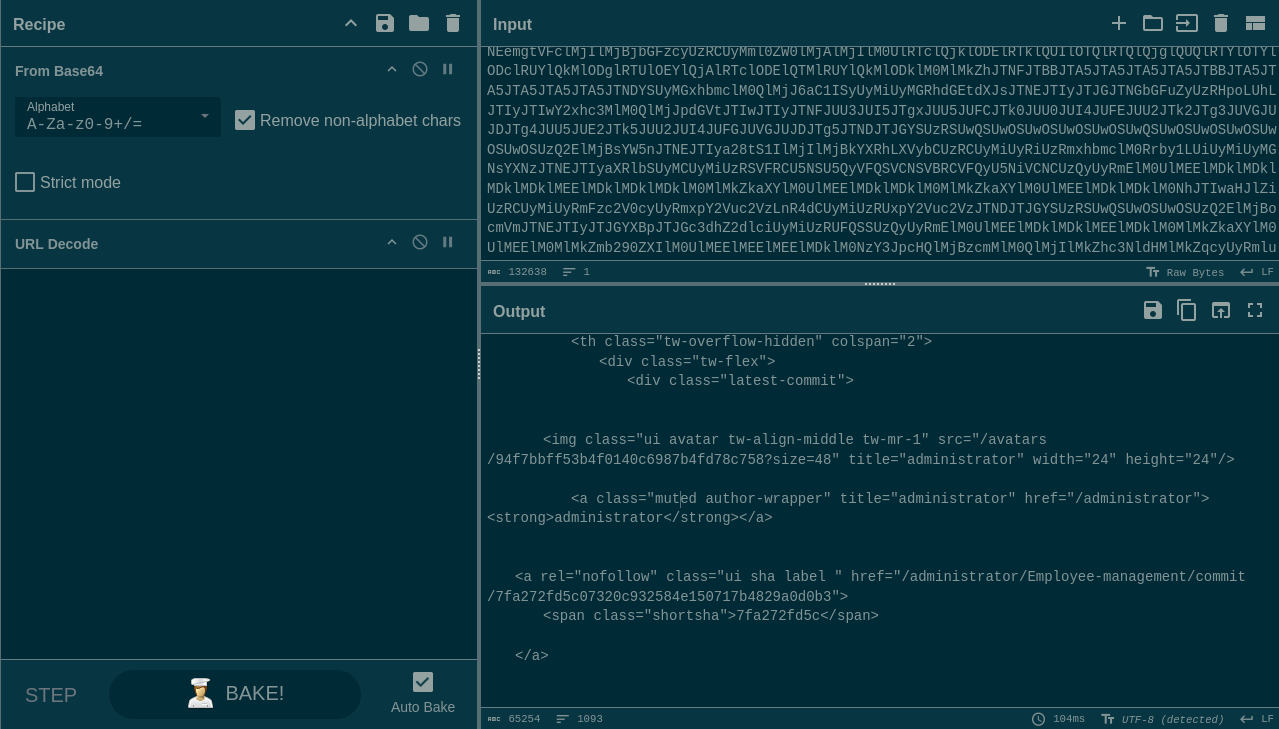
Task: Save the output to a file
Action: click(1153, 311)
